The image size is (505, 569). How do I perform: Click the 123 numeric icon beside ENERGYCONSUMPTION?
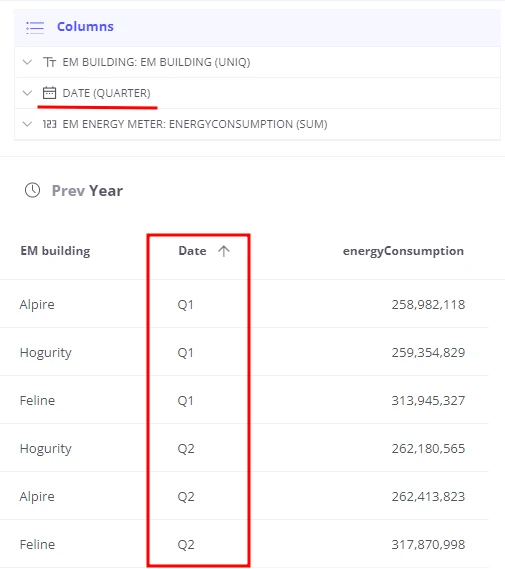[49, 124]
